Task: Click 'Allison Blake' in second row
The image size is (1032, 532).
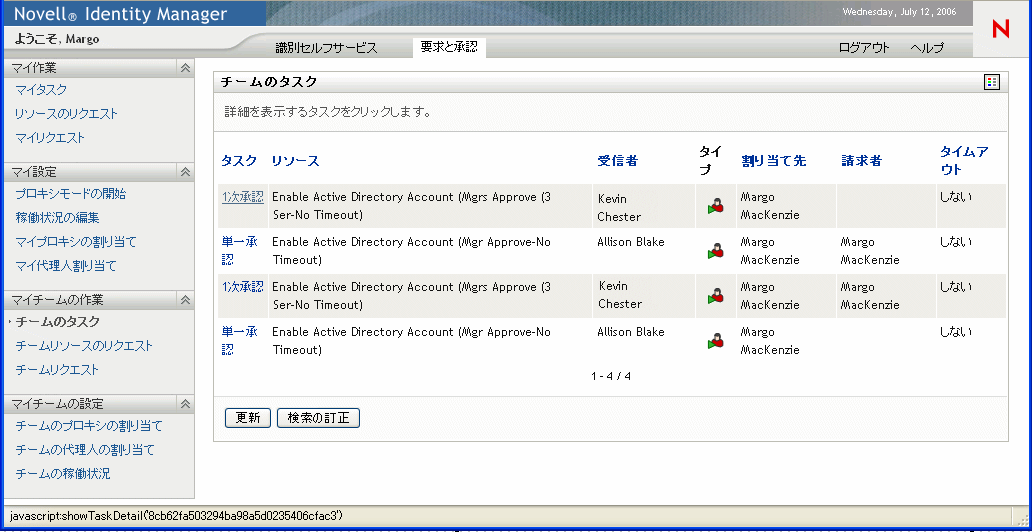Action: pyautogui.click(x=631, y=242)
